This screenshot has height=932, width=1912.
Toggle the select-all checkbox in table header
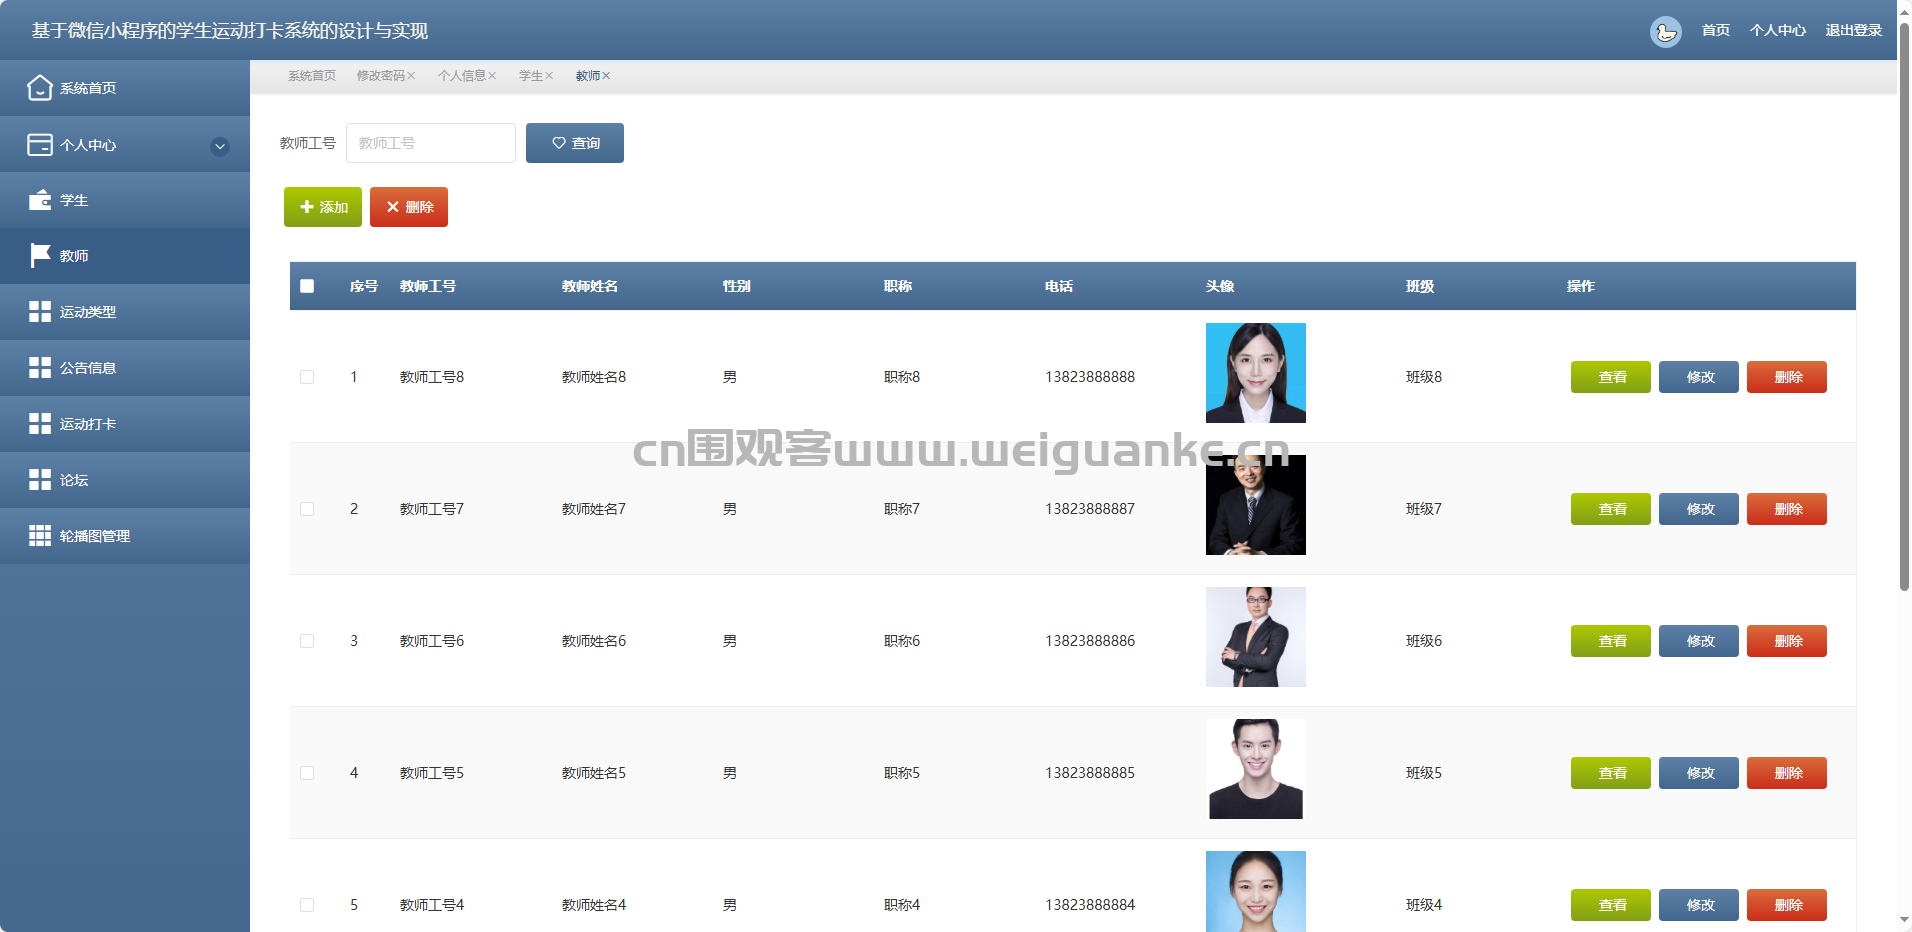(307, 286)
